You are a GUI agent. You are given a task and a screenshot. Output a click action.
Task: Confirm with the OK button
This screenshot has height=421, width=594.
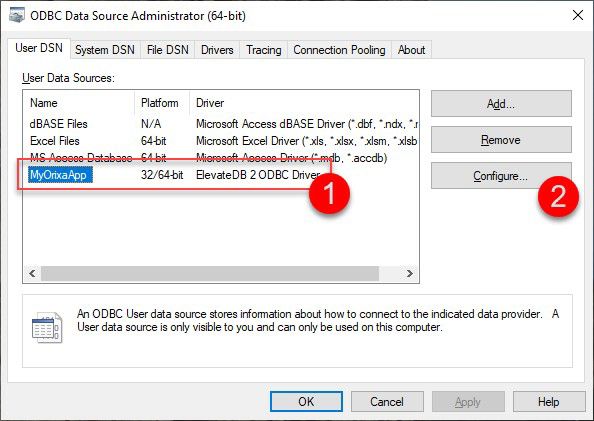click(x=306, y=401)
